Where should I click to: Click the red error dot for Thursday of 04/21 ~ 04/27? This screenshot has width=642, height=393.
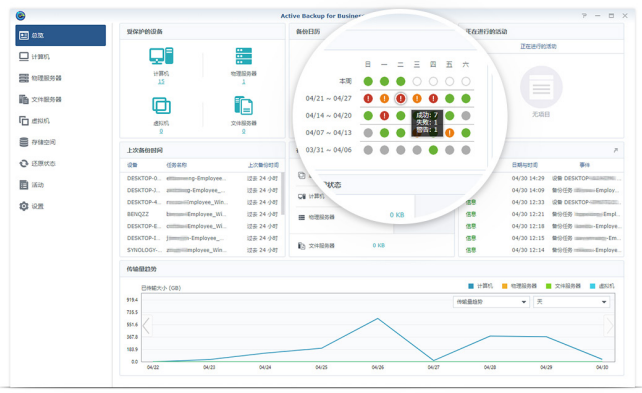(x=433, y=98)
